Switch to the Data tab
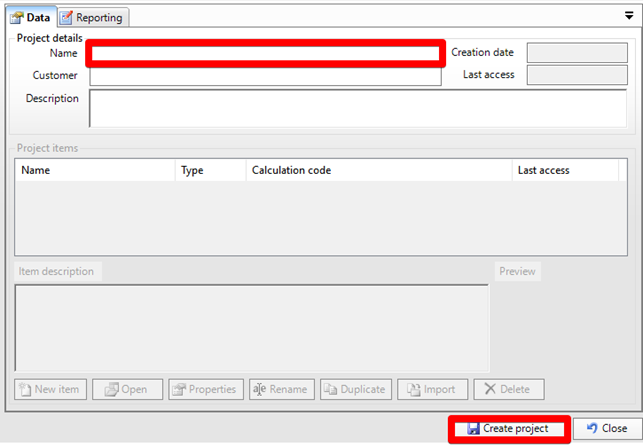Image resolution: width=643 pixels, height=447 pixels. coord(31,17)
